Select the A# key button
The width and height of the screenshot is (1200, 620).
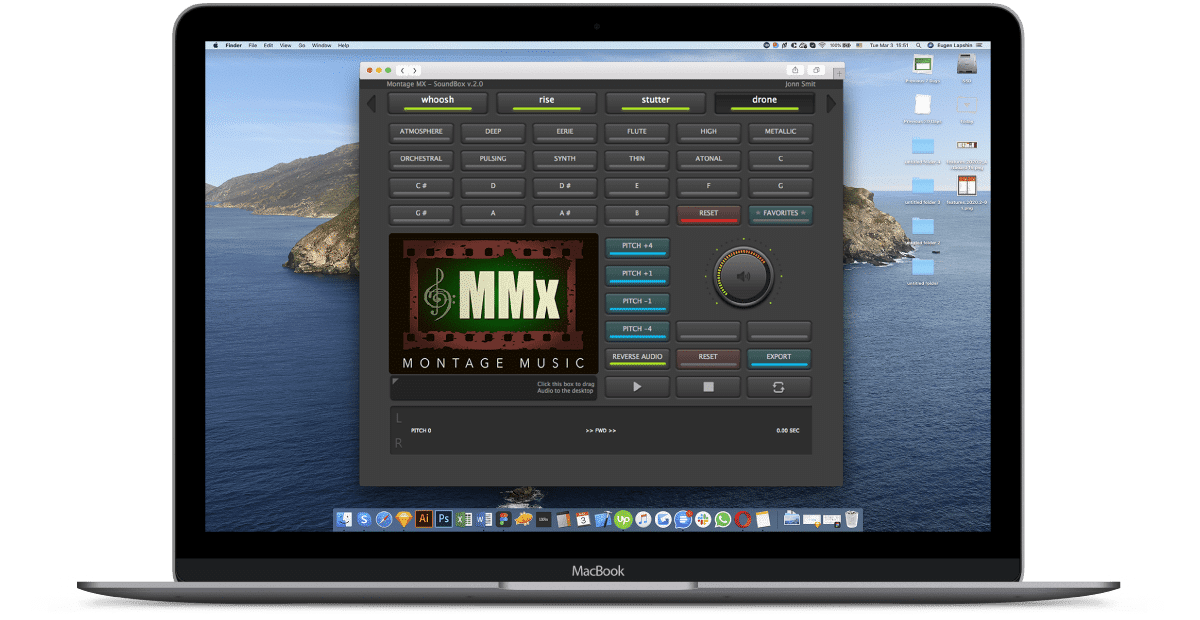(x=565, y=215)
